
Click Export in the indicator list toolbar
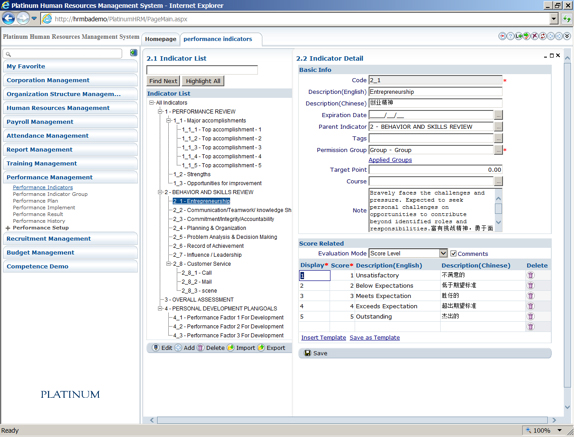click(271, 348)
